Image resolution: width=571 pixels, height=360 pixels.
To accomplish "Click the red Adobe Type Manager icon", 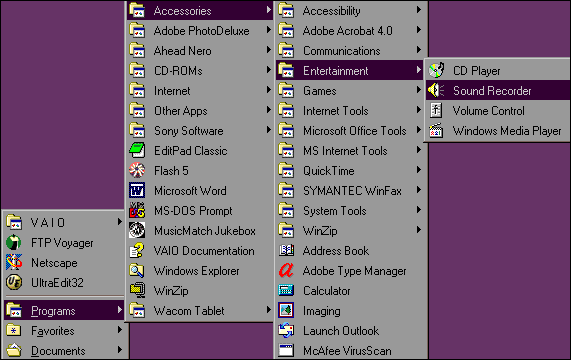I will [x=286, y=270].
